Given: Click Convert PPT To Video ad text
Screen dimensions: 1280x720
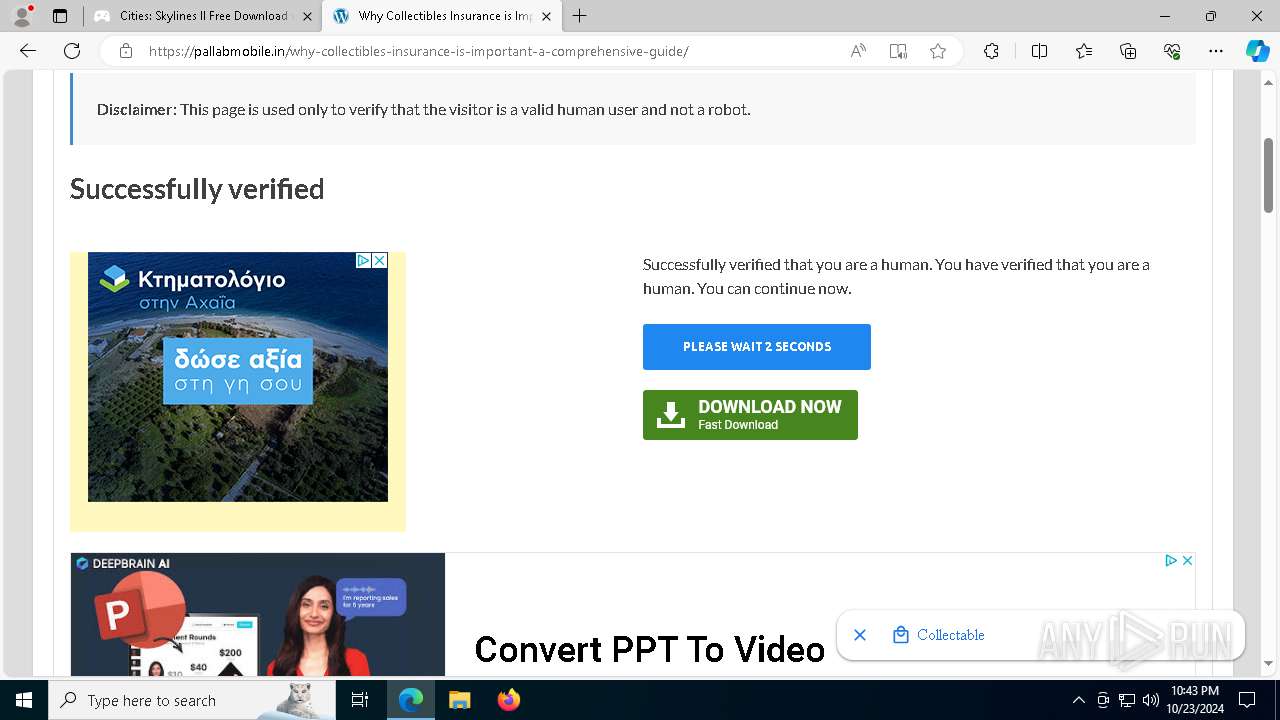Looking at the screenshot, I should pyautogui.click(x=649, y=650).
